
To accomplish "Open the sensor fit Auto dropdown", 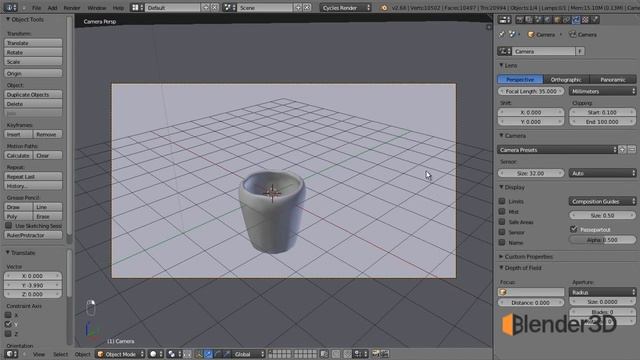I will 602,173.
